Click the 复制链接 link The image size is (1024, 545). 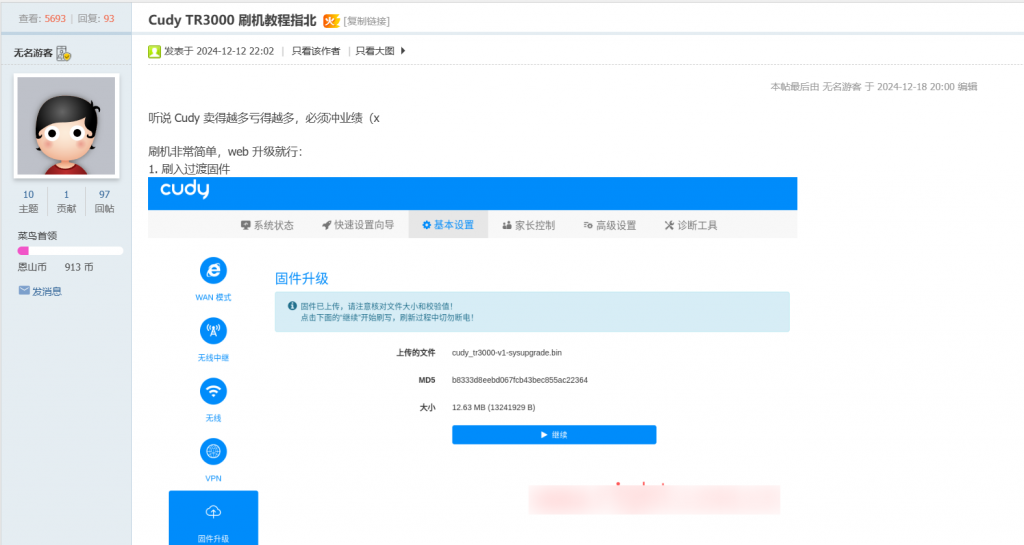[367, 21]
